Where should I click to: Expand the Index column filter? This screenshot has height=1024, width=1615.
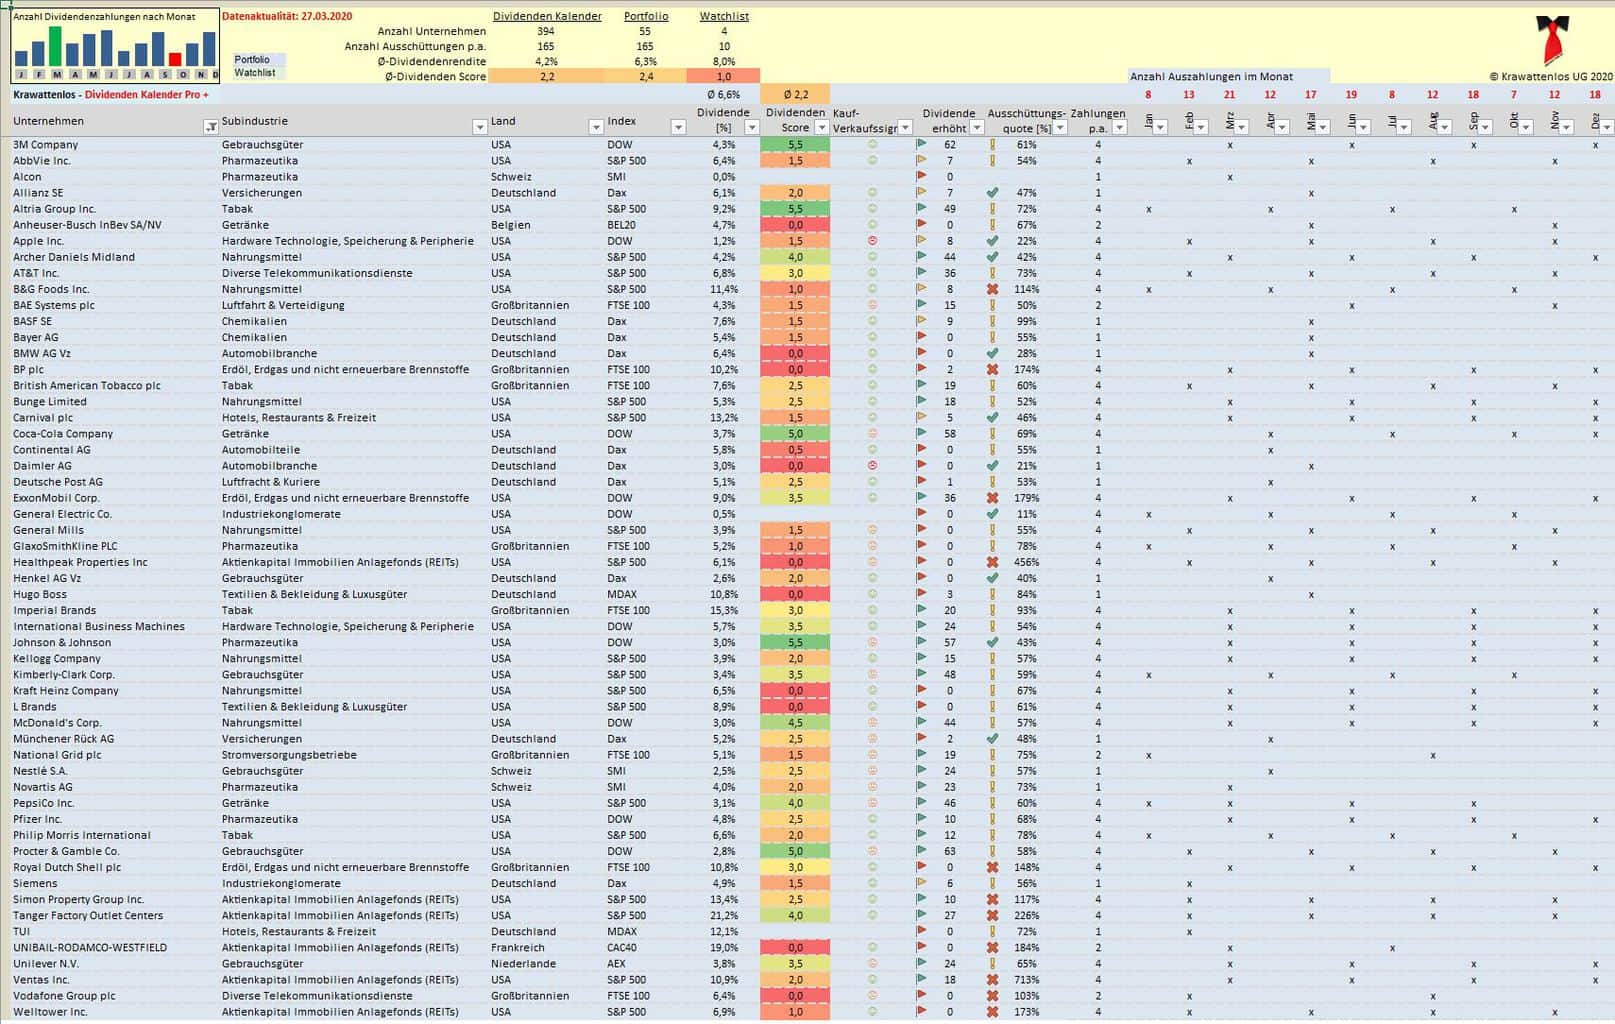(x=678, y=127)
